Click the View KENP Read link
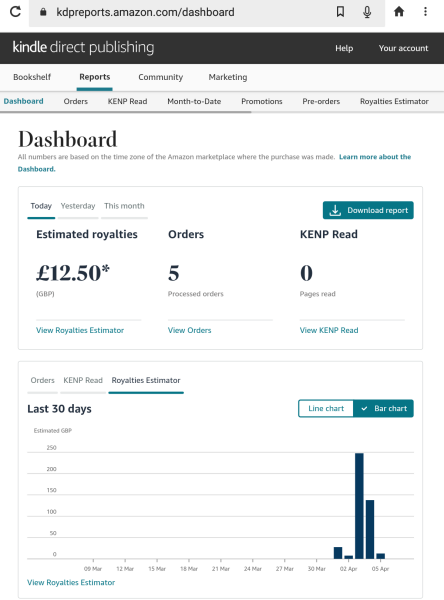Viewport: 444px width, 600px height. point(328,330)
